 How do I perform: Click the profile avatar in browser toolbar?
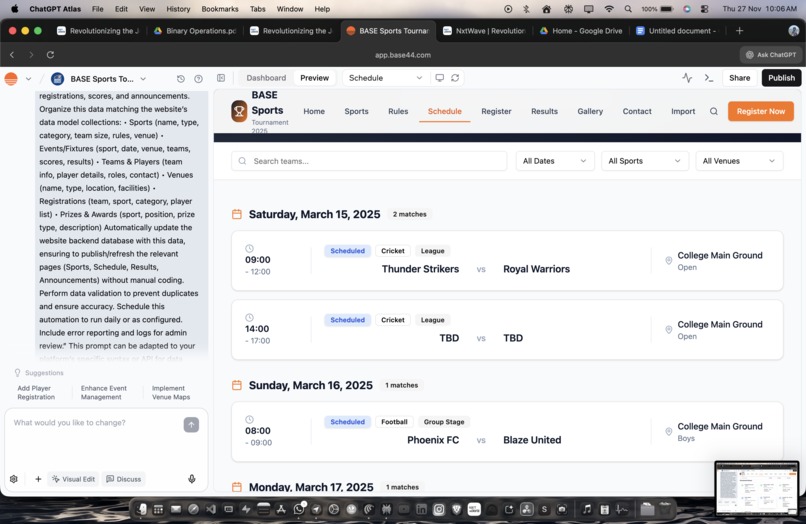click(794, 31)
